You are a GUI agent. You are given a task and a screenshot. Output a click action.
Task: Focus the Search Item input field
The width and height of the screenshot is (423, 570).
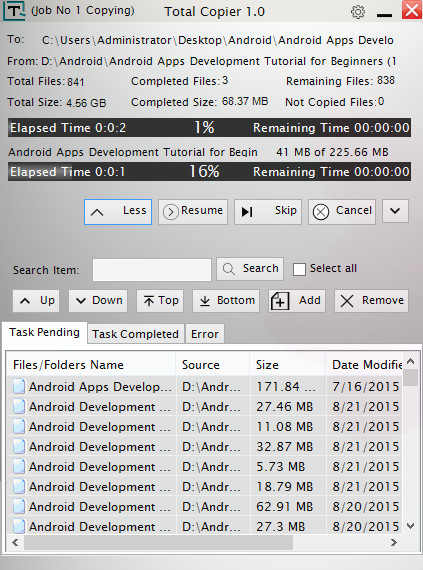[x=152, y=270]
